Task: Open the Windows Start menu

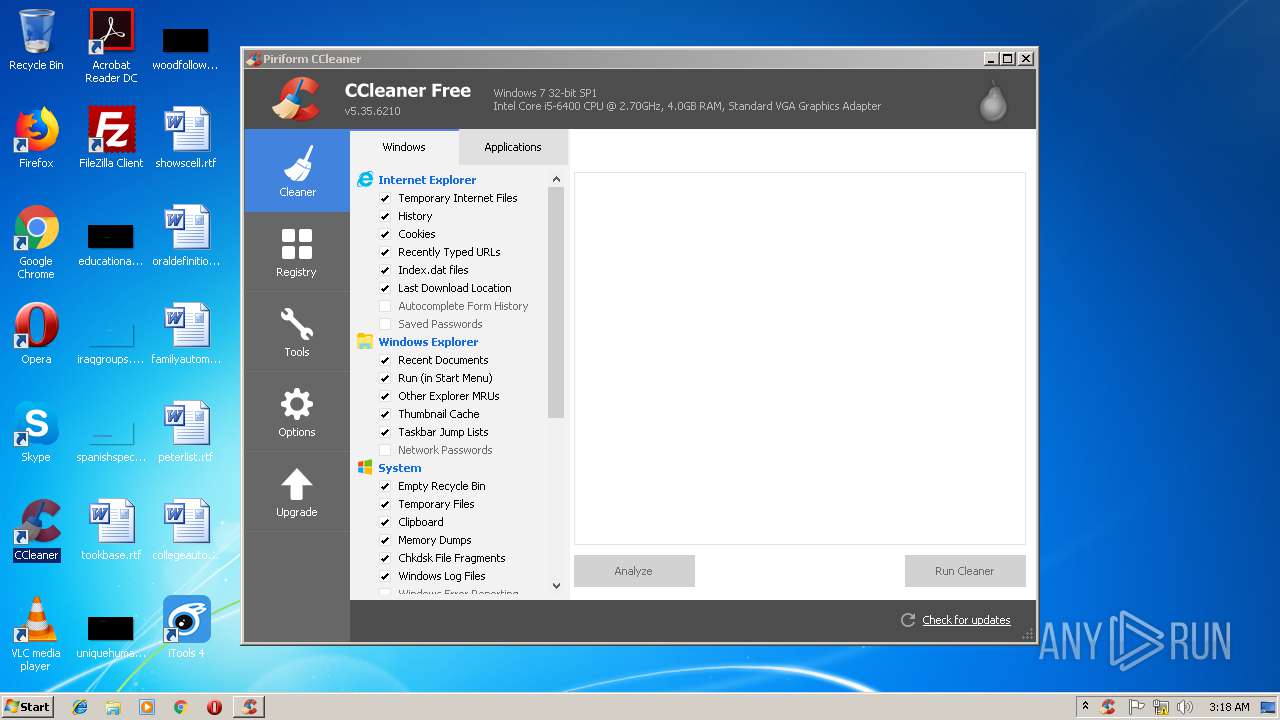Action: (x=28, y=707)
